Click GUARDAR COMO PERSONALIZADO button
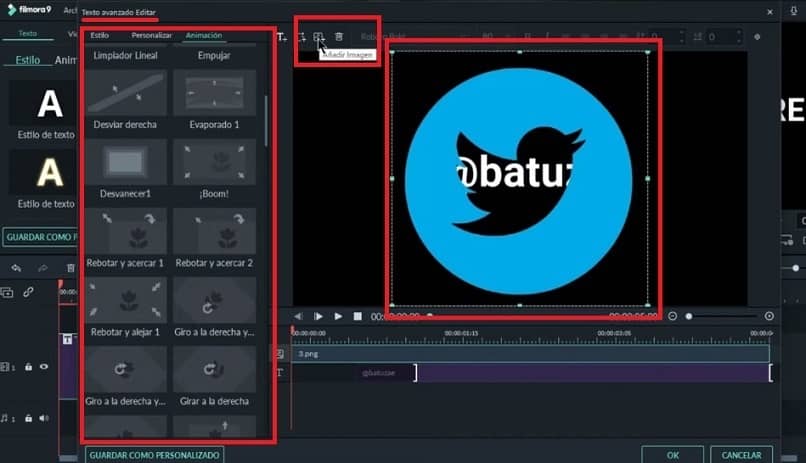This screenshot has width=806, height=463. (x=154, y=455)
